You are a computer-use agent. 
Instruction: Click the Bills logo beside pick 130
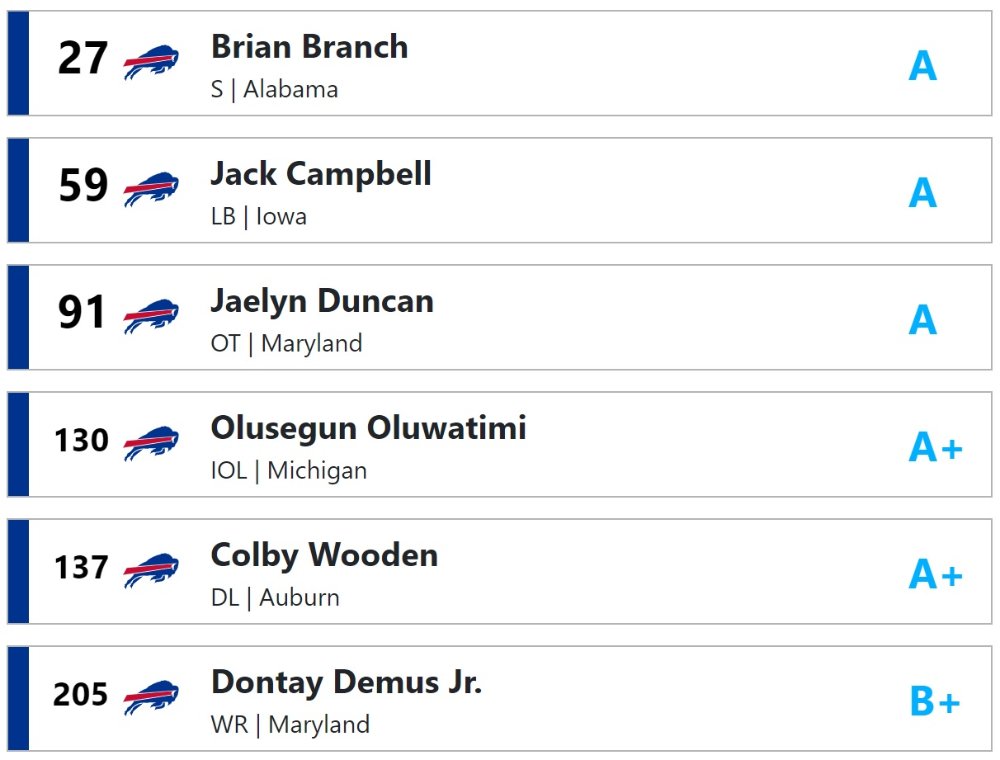click(x=151, y=442)
